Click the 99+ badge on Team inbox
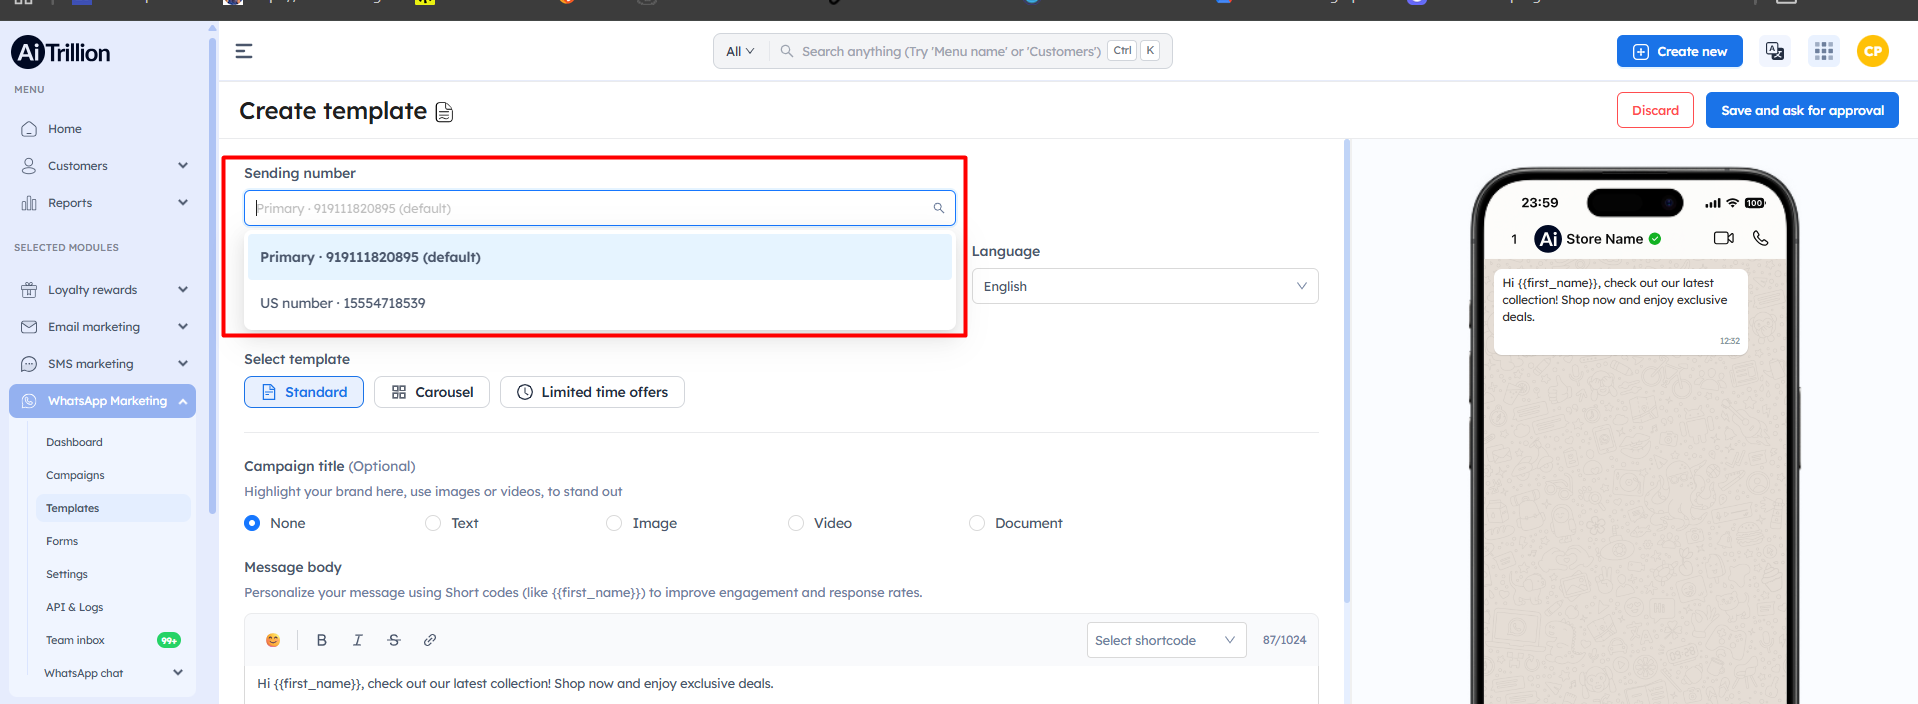The height and width of the screenshot is (704, 1918). tap(169, 640)
